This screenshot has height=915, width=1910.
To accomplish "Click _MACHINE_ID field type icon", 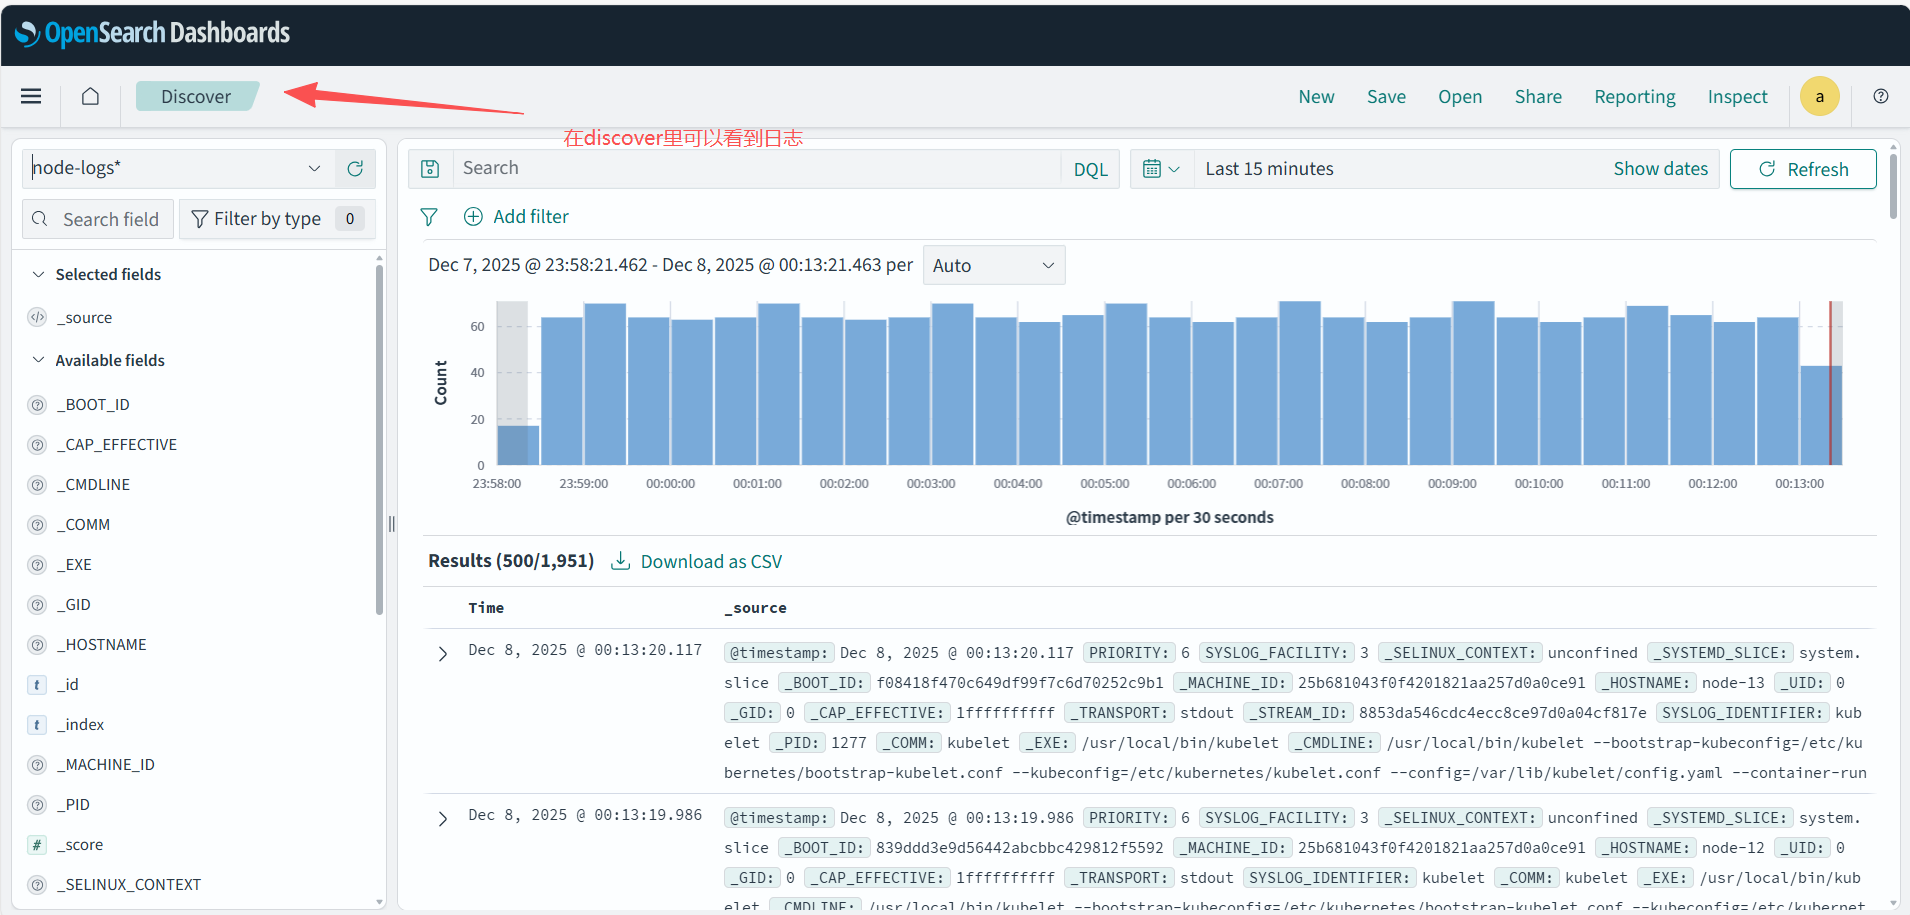I will point(37,765).
